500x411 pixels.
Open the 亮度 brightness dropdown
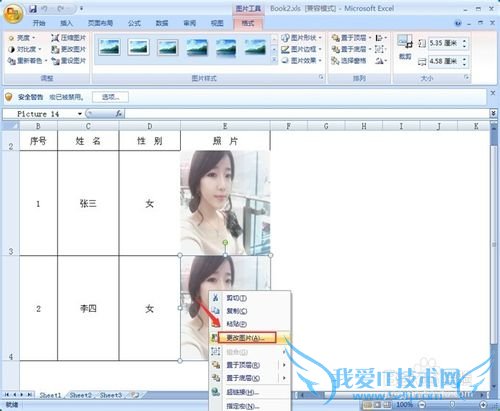click(22, 38)
